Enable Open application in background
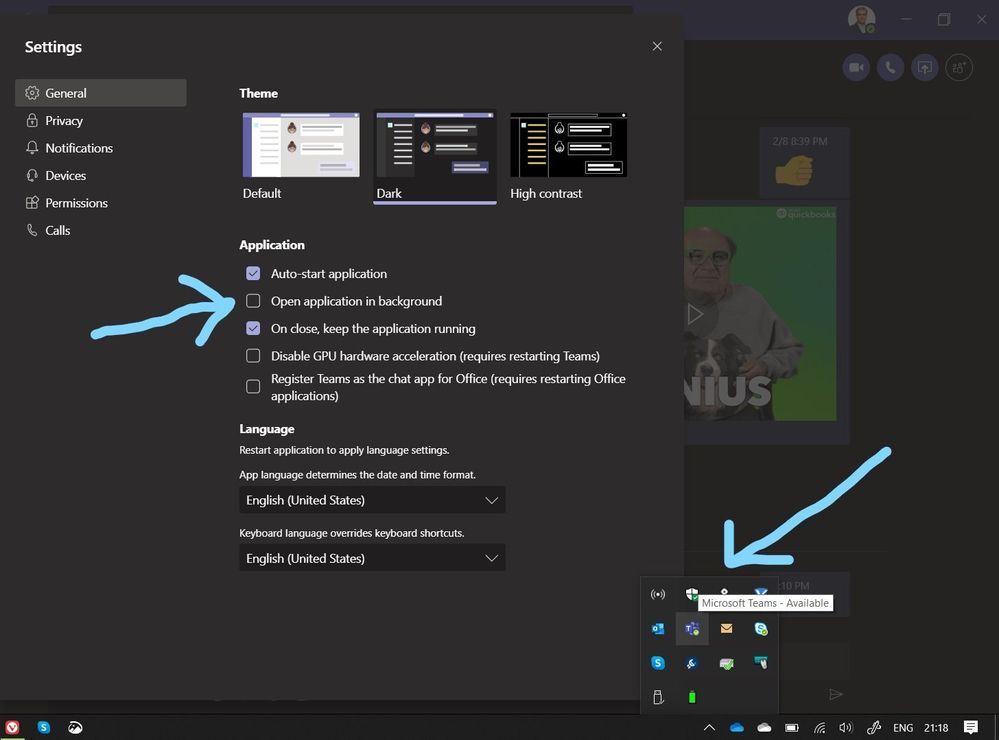 (253, 301)
